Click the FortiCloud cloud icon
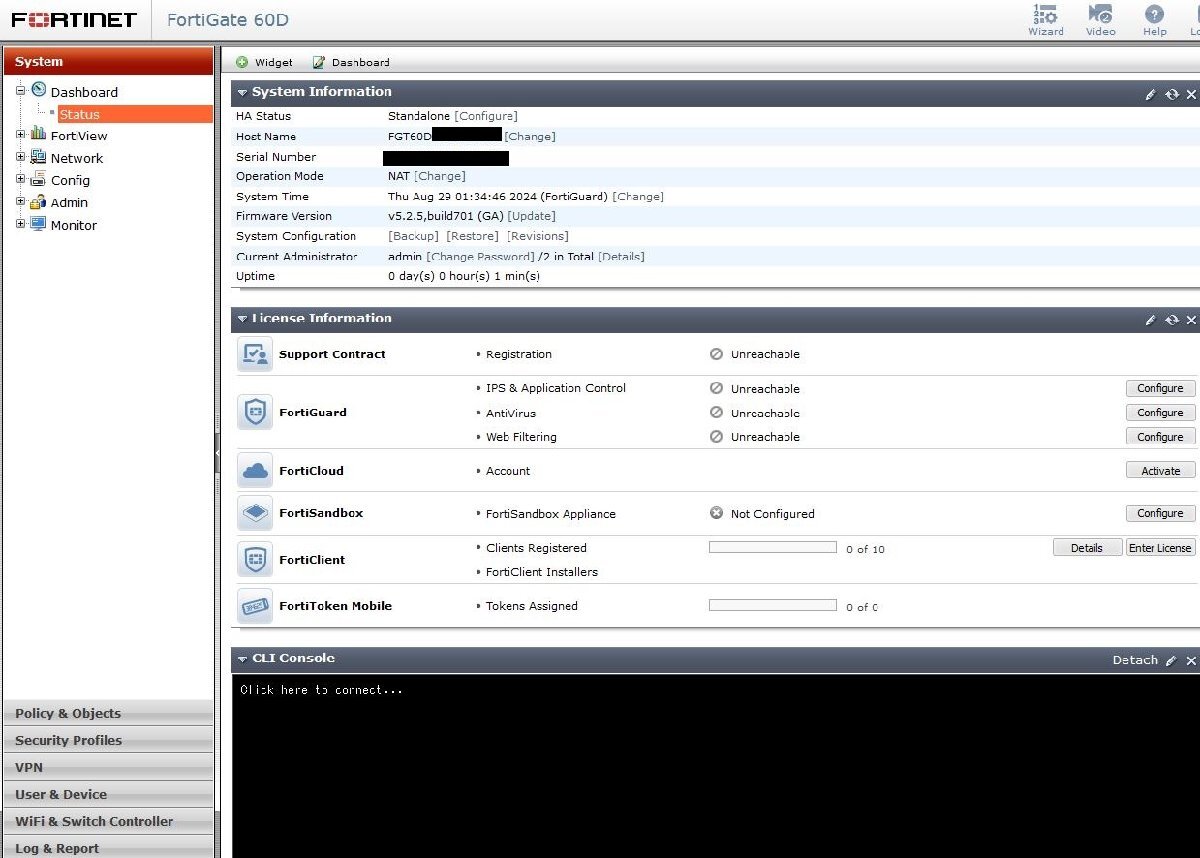Viewport: 1200px width, 858px height. (255, 471)
